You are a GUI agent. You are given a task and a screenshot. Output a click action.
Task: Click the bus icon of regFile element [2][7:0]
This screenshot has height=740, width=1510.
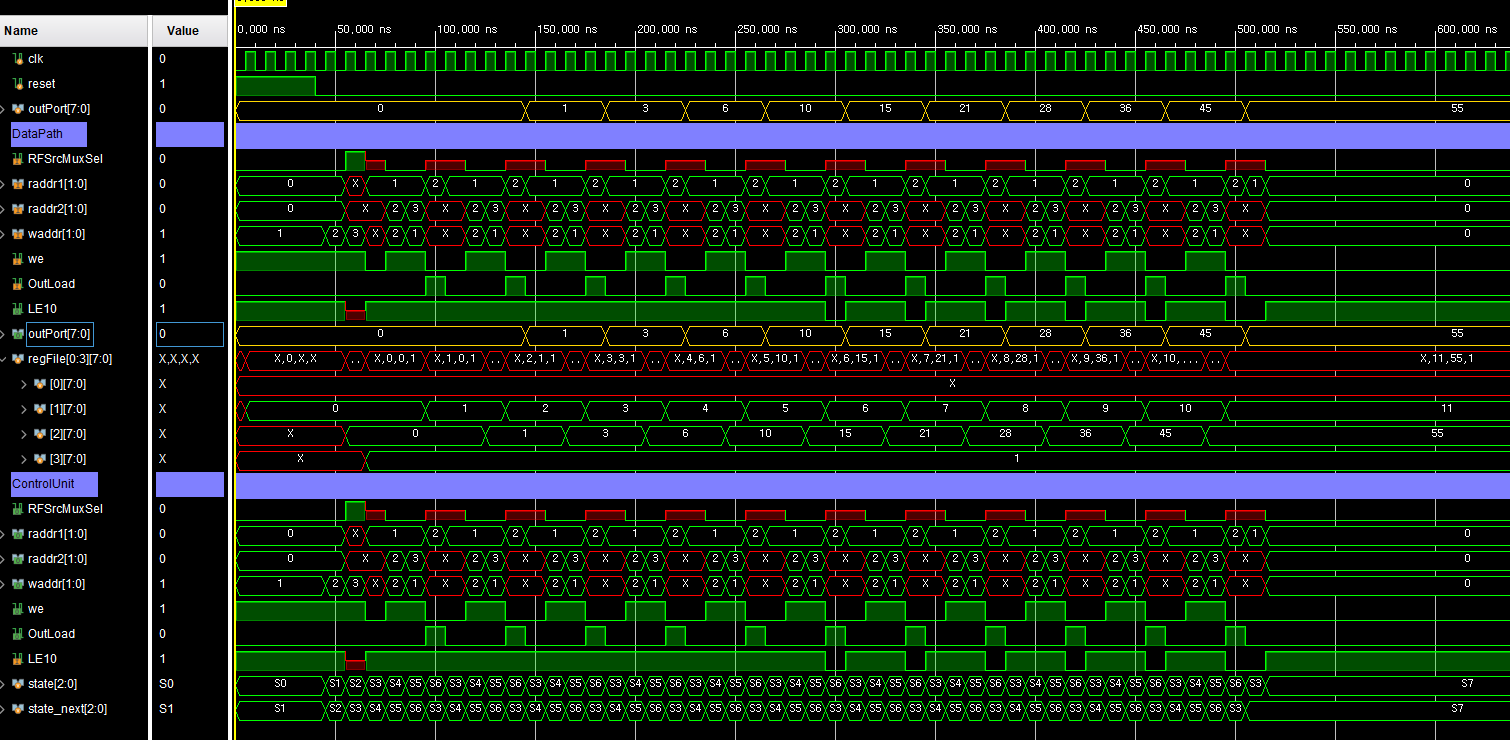pyautogui.click(x=40, y=434)
